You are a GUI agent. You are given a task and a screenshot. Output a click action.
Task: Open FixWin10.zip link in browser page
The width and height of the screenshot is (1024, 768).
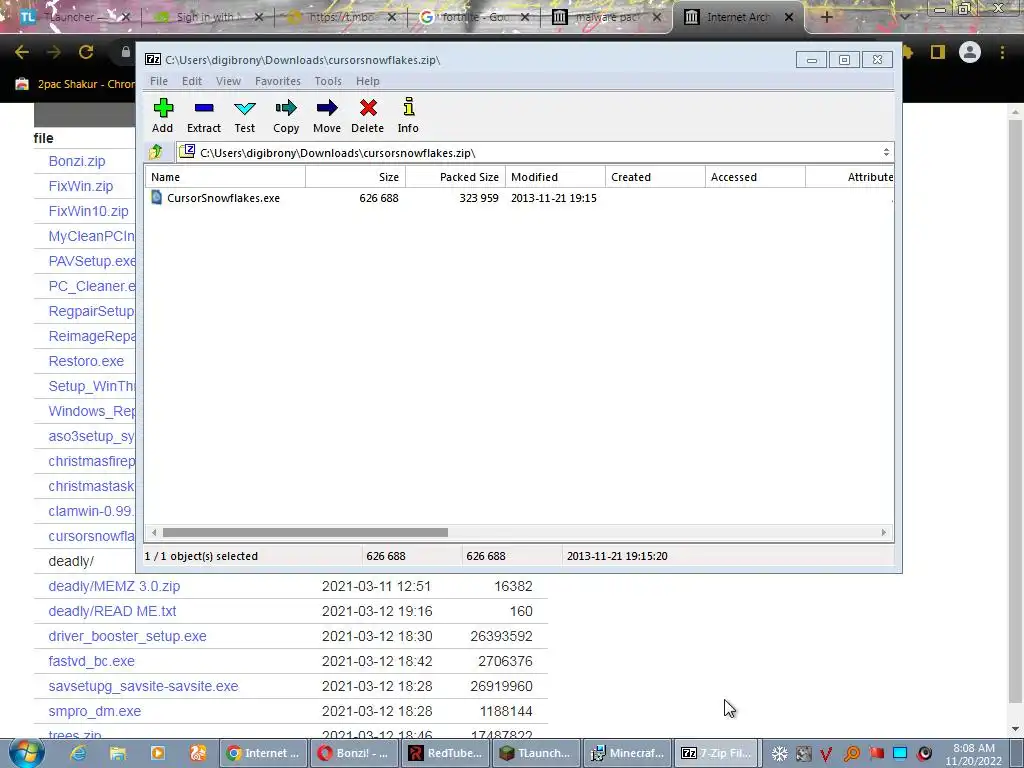[88, 211]
